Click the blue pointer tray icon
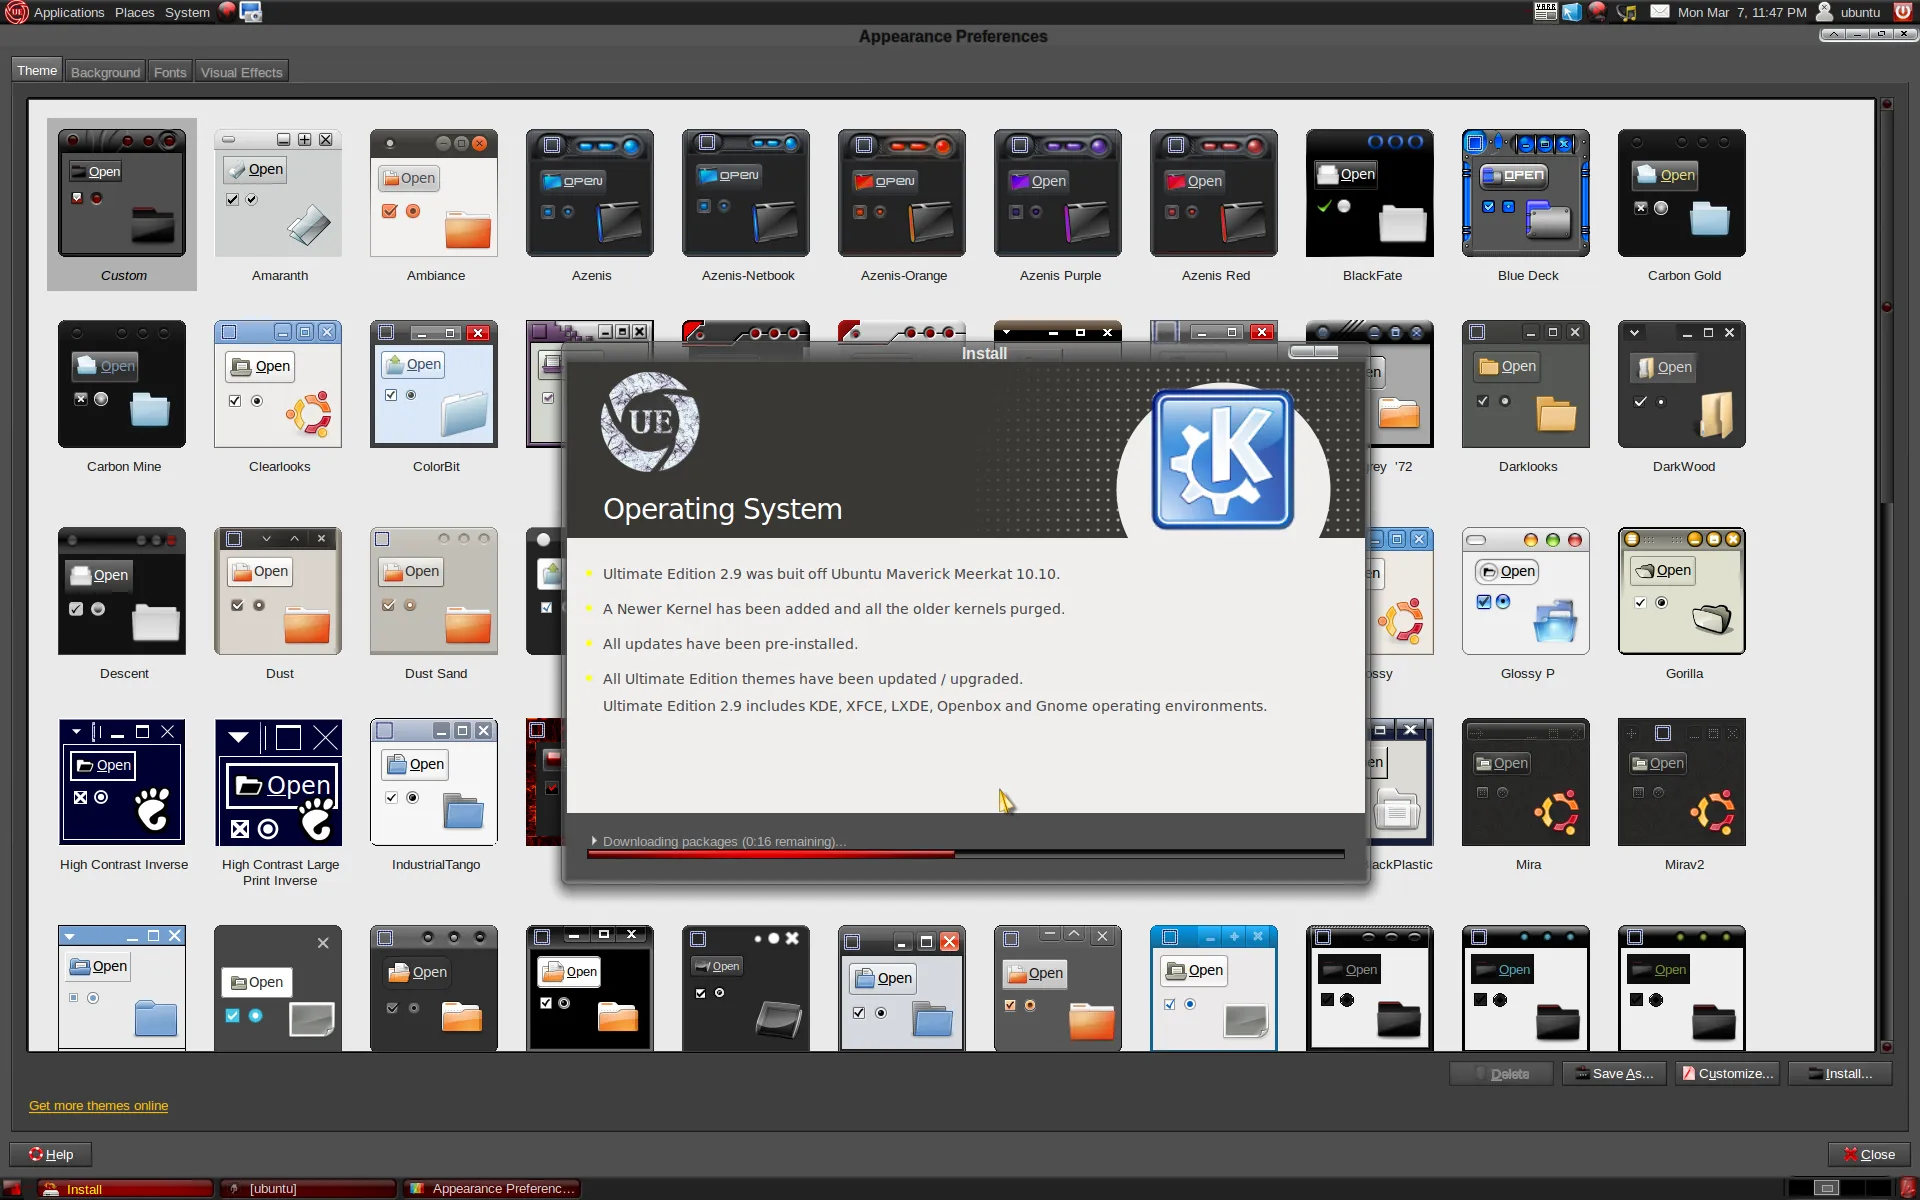Image resolution: width=1920 pixels, height=1200 pixels. click(x=1571, y=12)
